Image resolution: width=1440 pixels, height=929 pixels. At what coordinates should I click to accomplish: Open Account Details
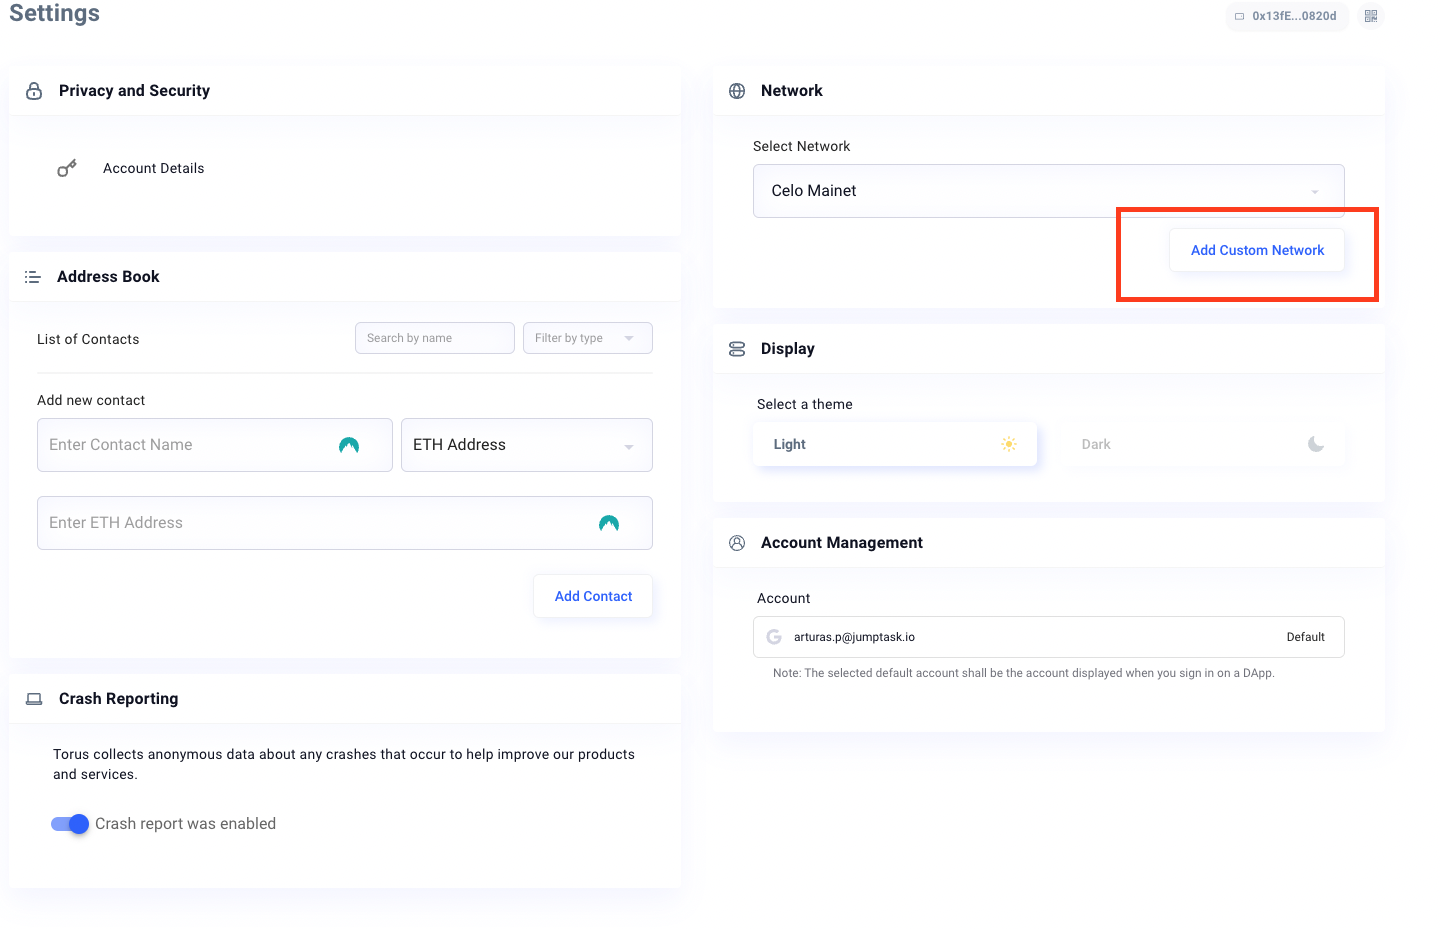click(x=153, y=168)
